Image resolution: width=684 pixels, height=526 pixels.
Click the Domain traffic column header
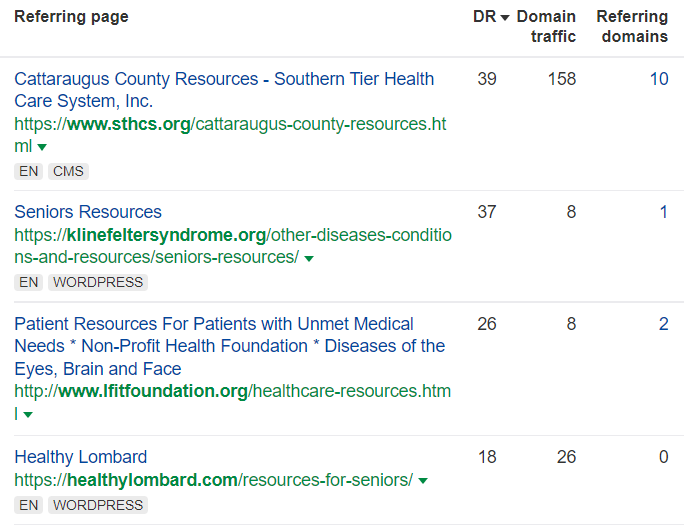tap(546, 27)
